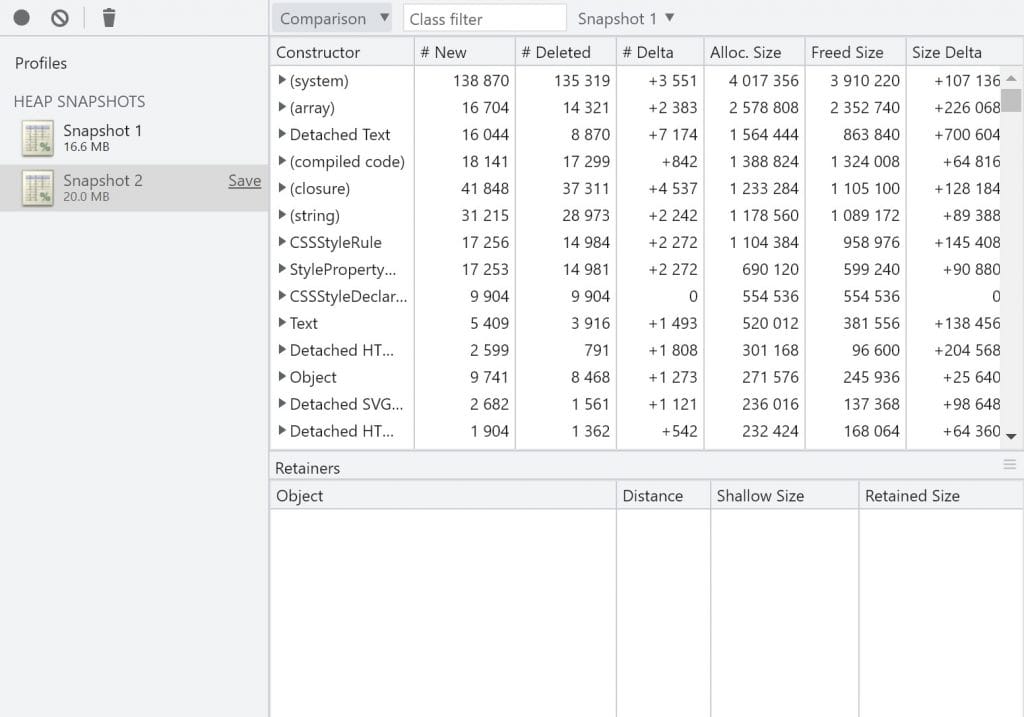Open the Retainers panel options menu icon
The width and height of the screenshot is (1024, 717).
1011,464
